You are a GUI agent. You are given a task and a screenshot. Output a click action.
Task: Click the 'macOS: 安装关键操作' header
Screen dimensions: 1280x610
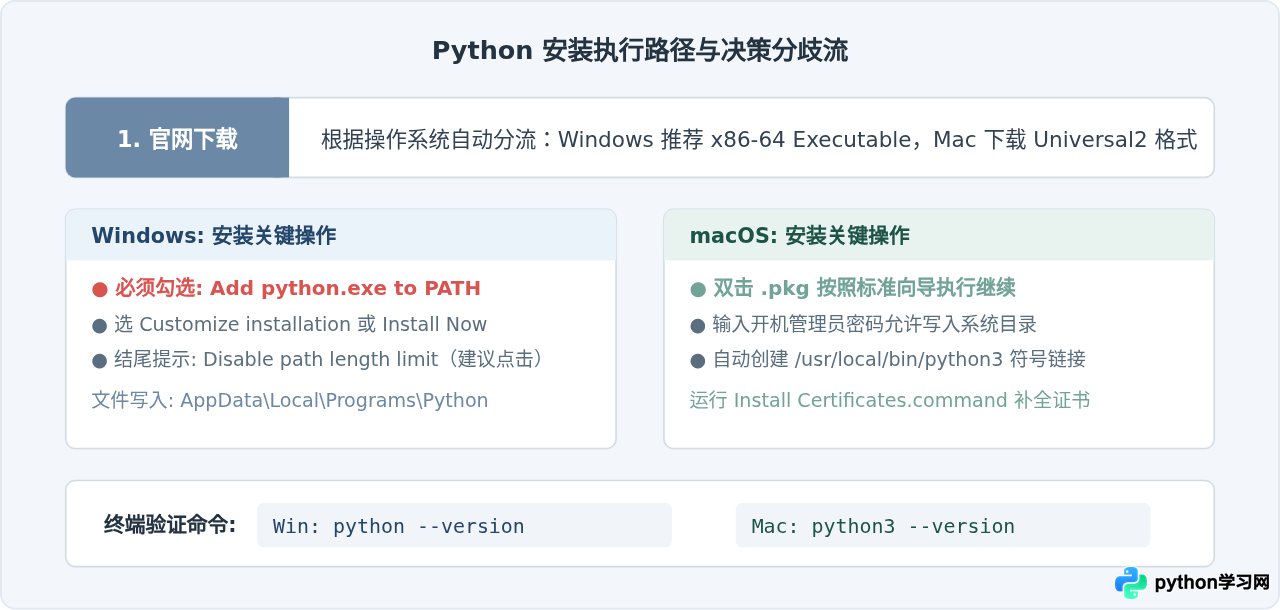(x=939, y=236)
